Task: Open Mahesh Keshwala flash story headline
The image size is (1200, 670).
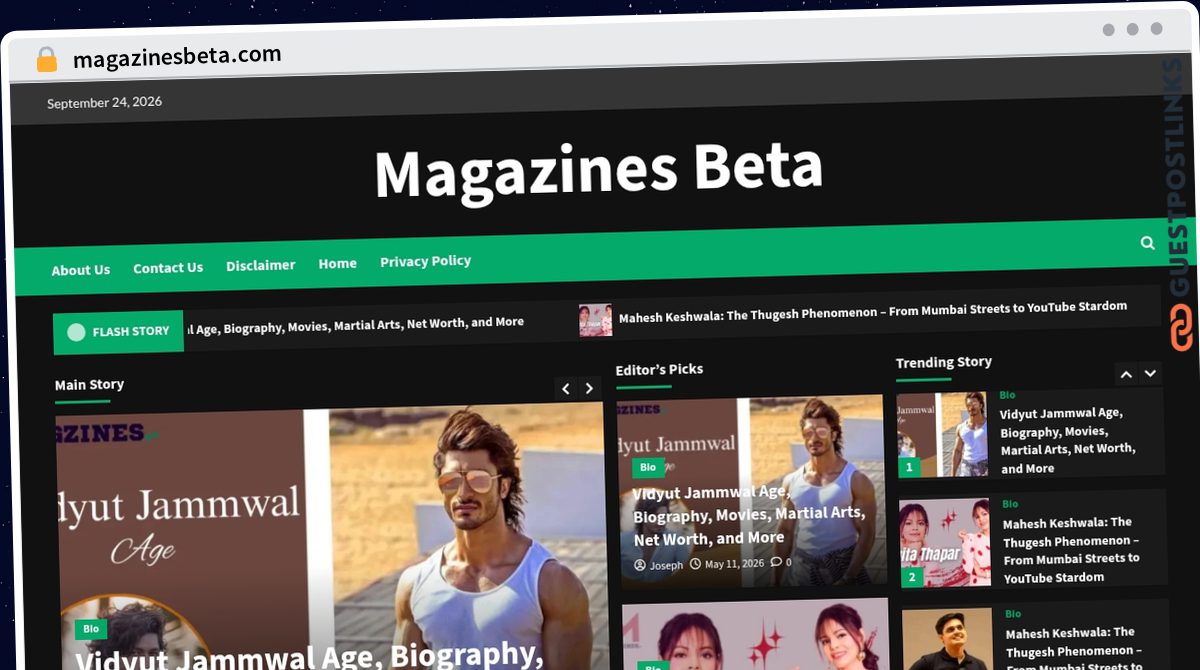Action: click(873, 310)
